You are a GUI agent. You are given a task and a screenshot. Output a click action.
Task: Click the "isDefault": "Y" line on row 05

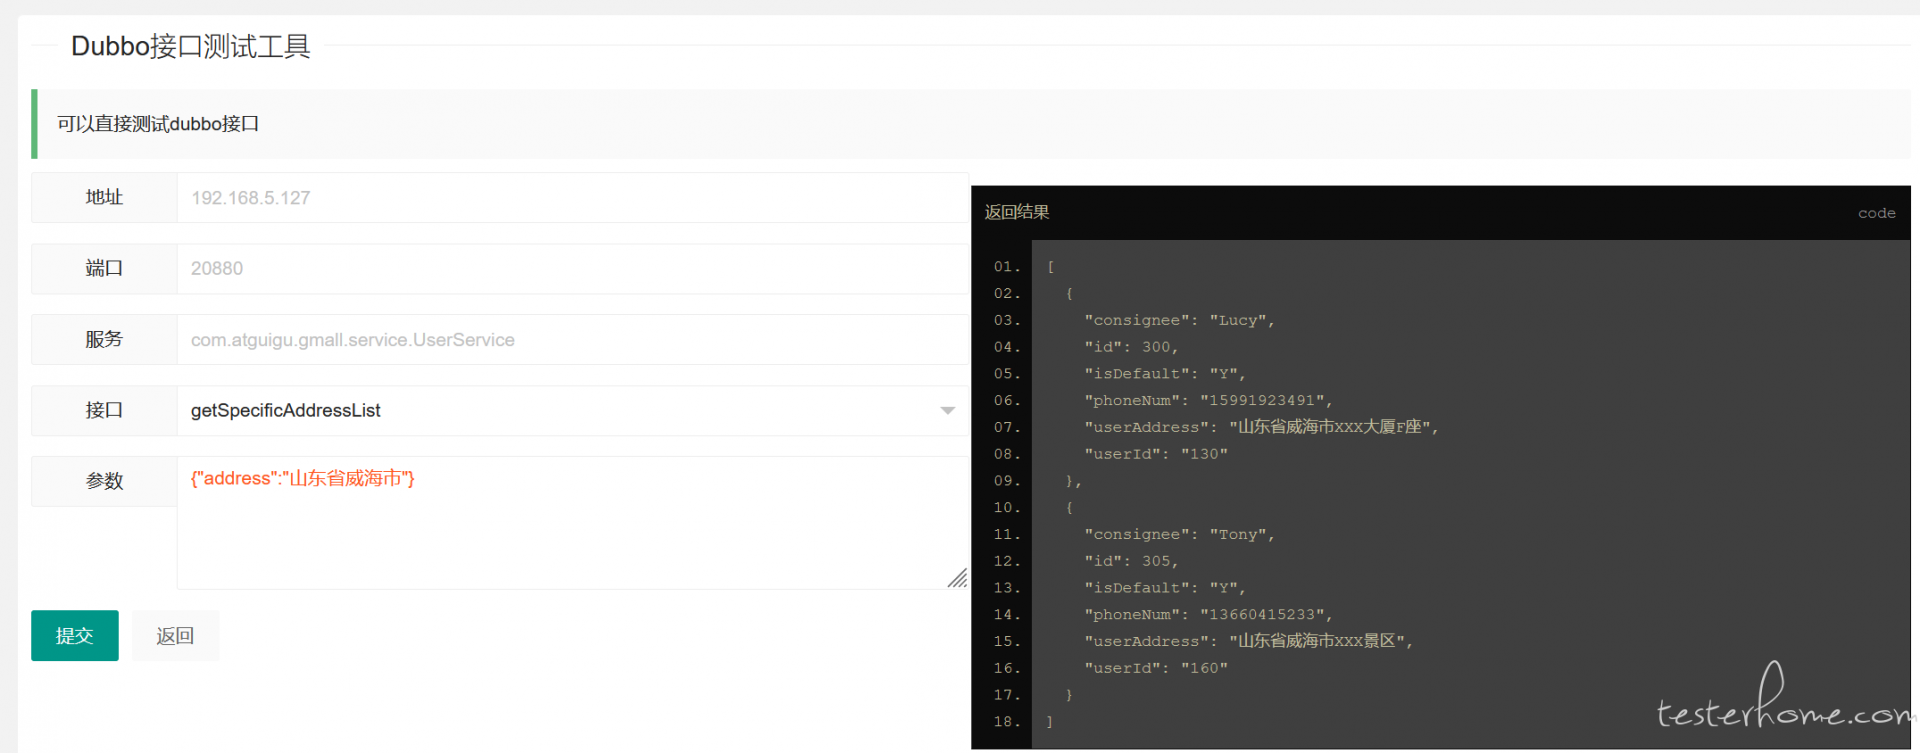(1165, 374)
